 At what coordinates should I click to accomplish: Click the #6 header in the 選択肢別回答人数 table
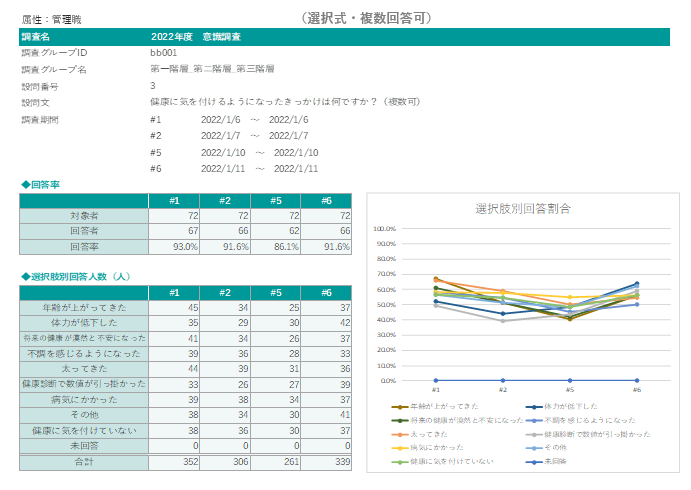click(326, 293)
